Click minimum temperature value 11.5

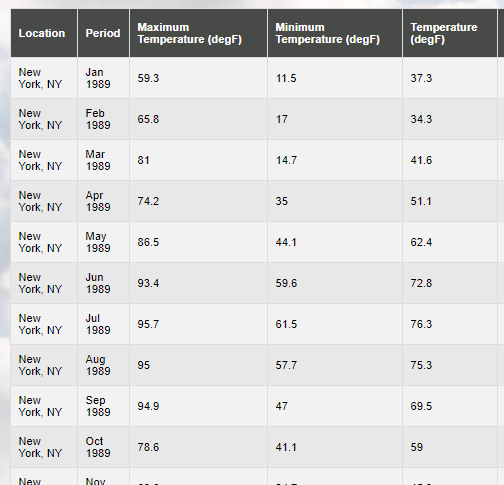pos(286,78)
